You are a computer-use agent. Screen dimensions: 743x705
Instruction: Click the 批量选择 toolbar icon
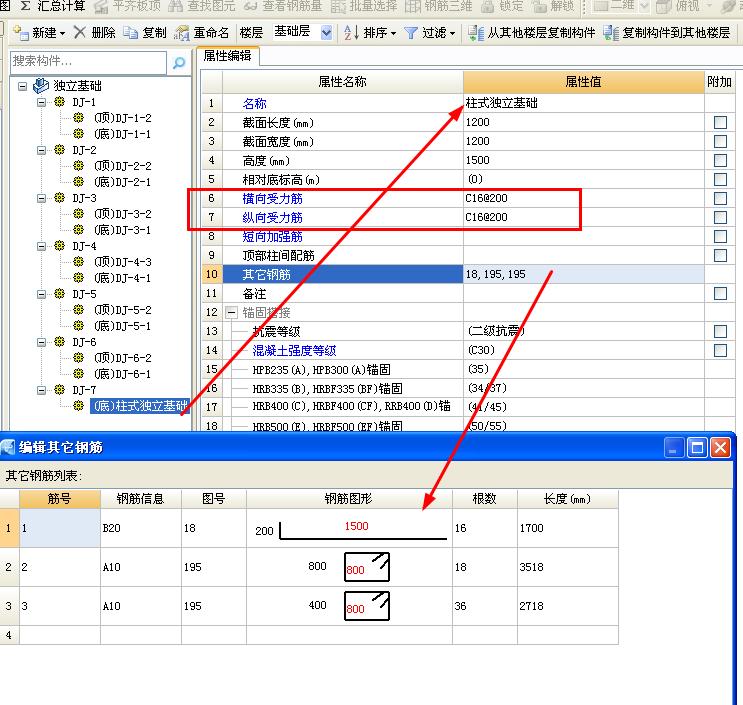point(338,6)
